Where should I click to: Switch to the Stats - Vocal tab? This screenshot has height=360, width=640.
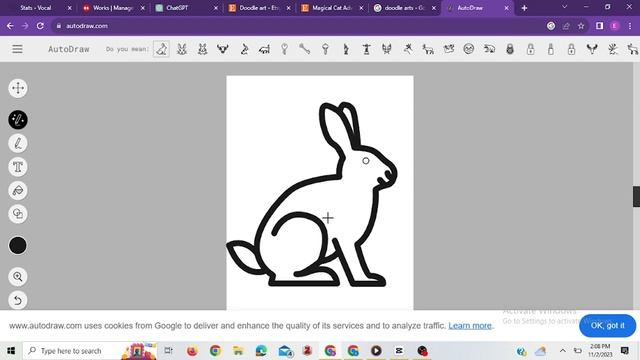point(36,8)
